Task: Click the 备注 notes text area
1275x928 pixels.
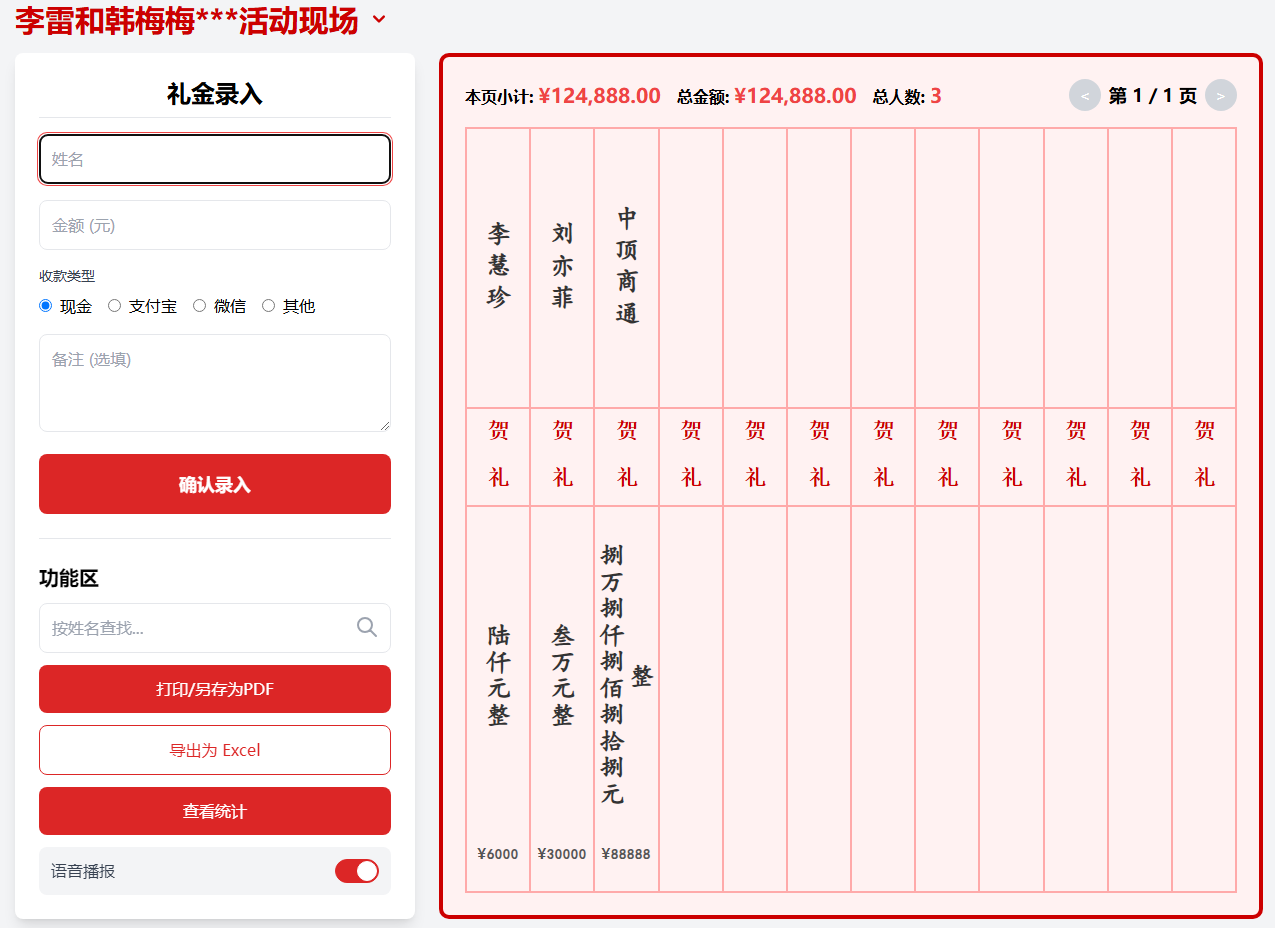Action: (x=215, y=382)
